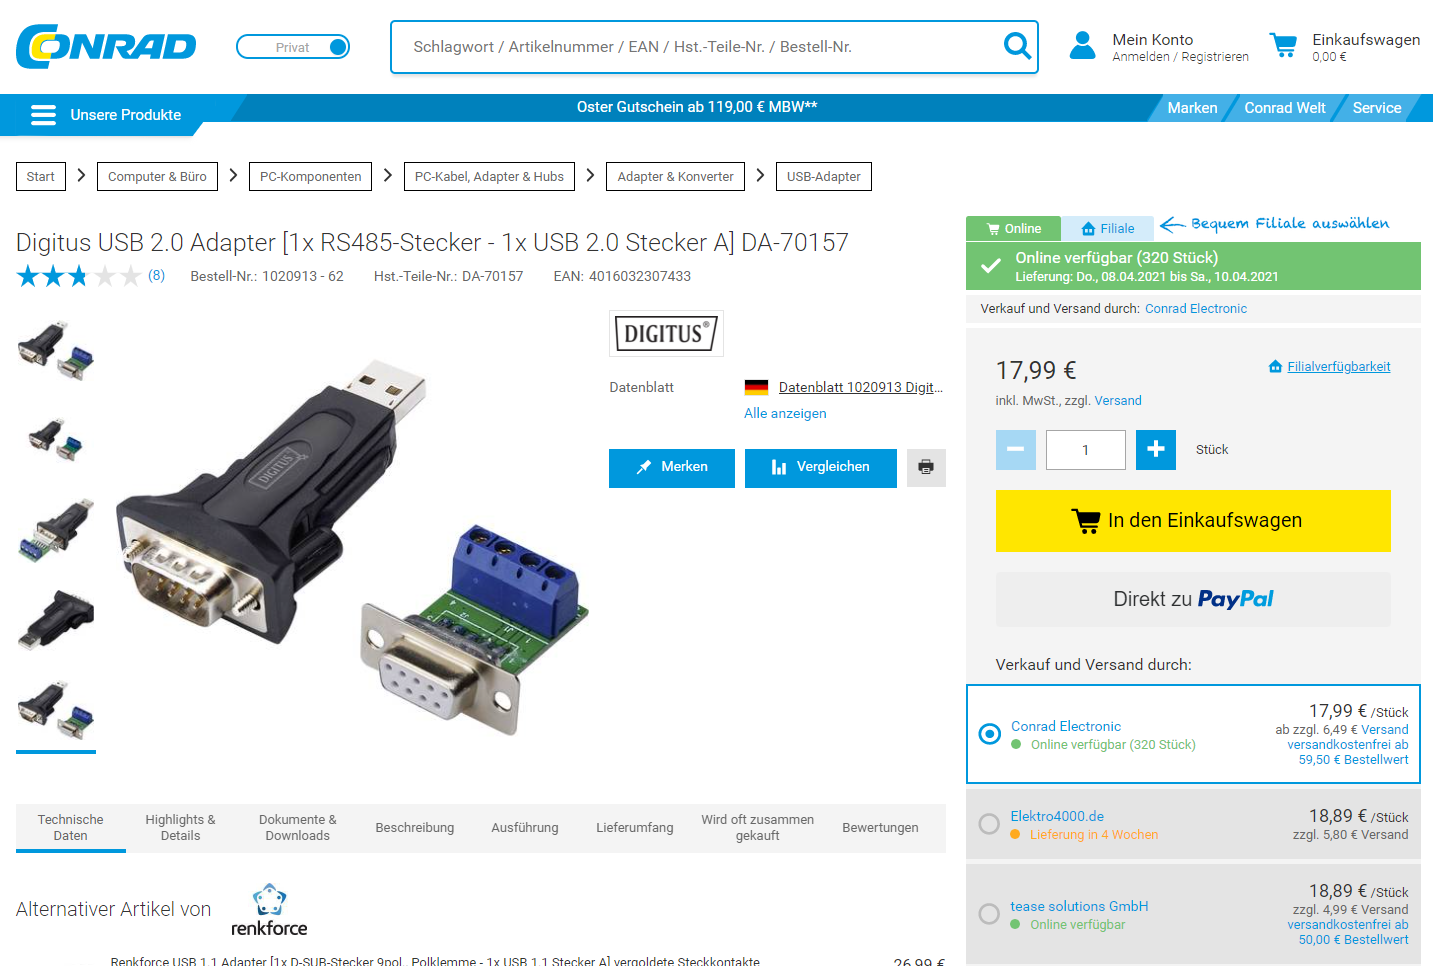This screenshot has height=966, width=1433.
Task: Click German flag icon beside Datenblatt
Action: tap(756, 387)
